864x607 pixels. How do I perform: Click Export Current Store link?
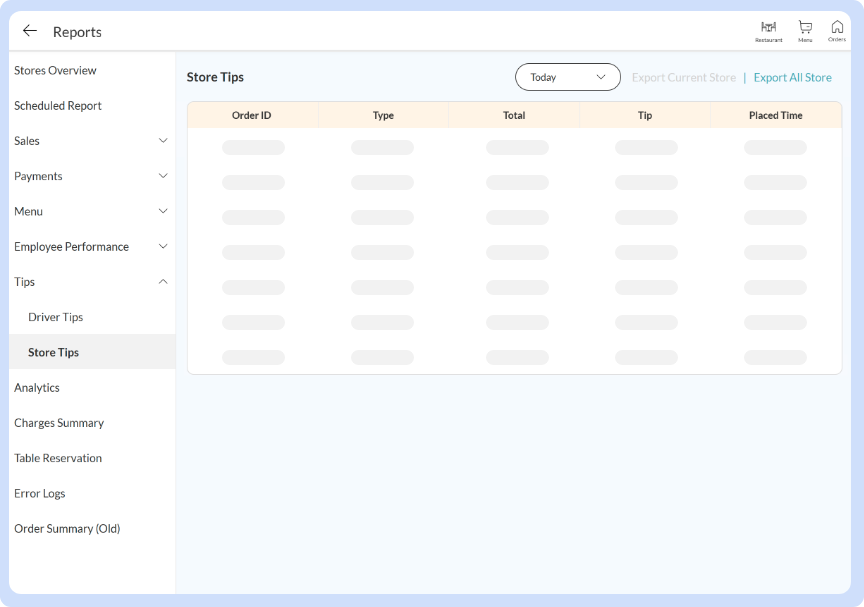pos(683,78)
